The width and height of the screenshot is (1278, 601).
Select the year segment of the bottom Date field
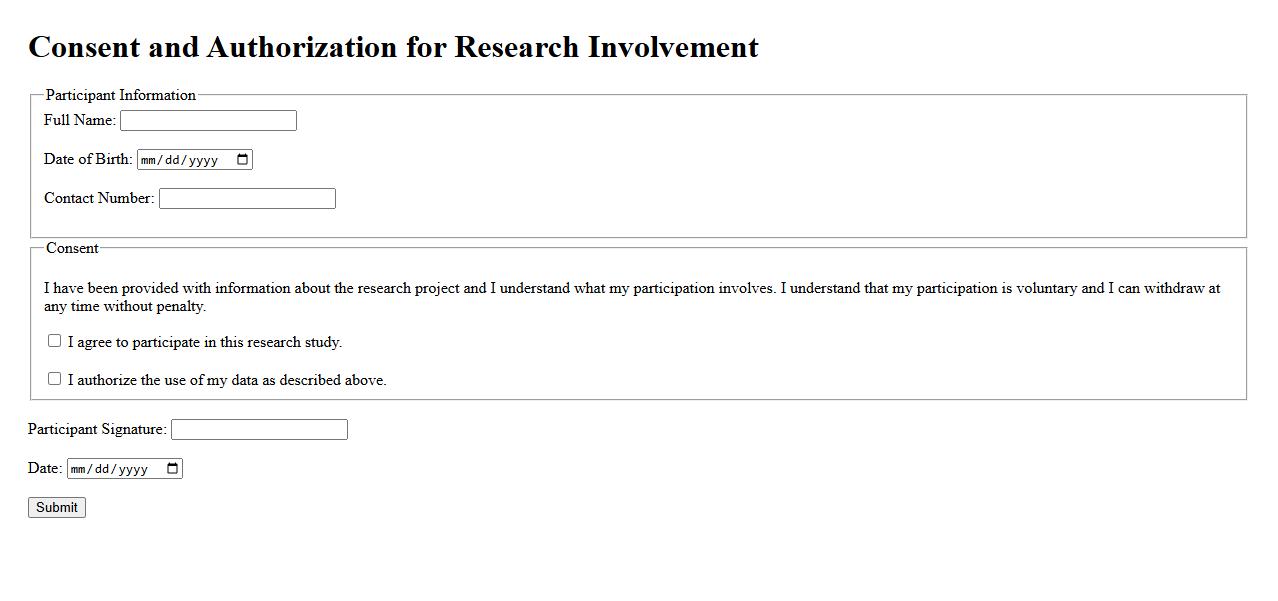coord(133,469)
